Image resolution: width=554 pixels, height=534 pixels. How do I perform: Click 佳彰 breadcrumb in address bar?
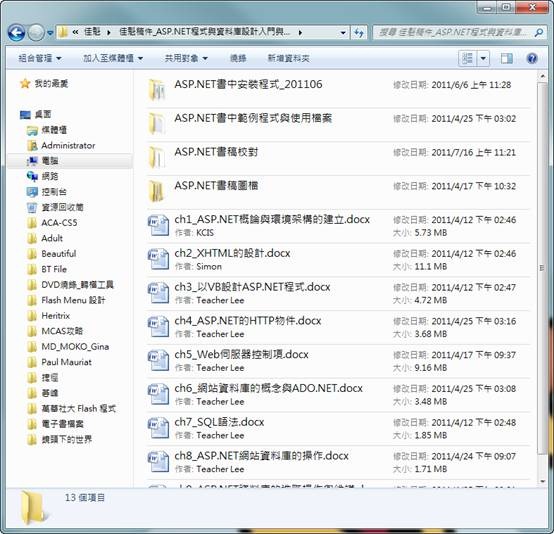point(92,33)
